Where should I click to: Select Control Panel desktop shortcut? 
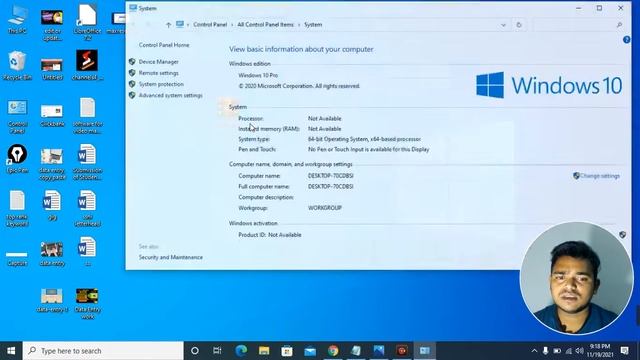(x=17, y=116)
